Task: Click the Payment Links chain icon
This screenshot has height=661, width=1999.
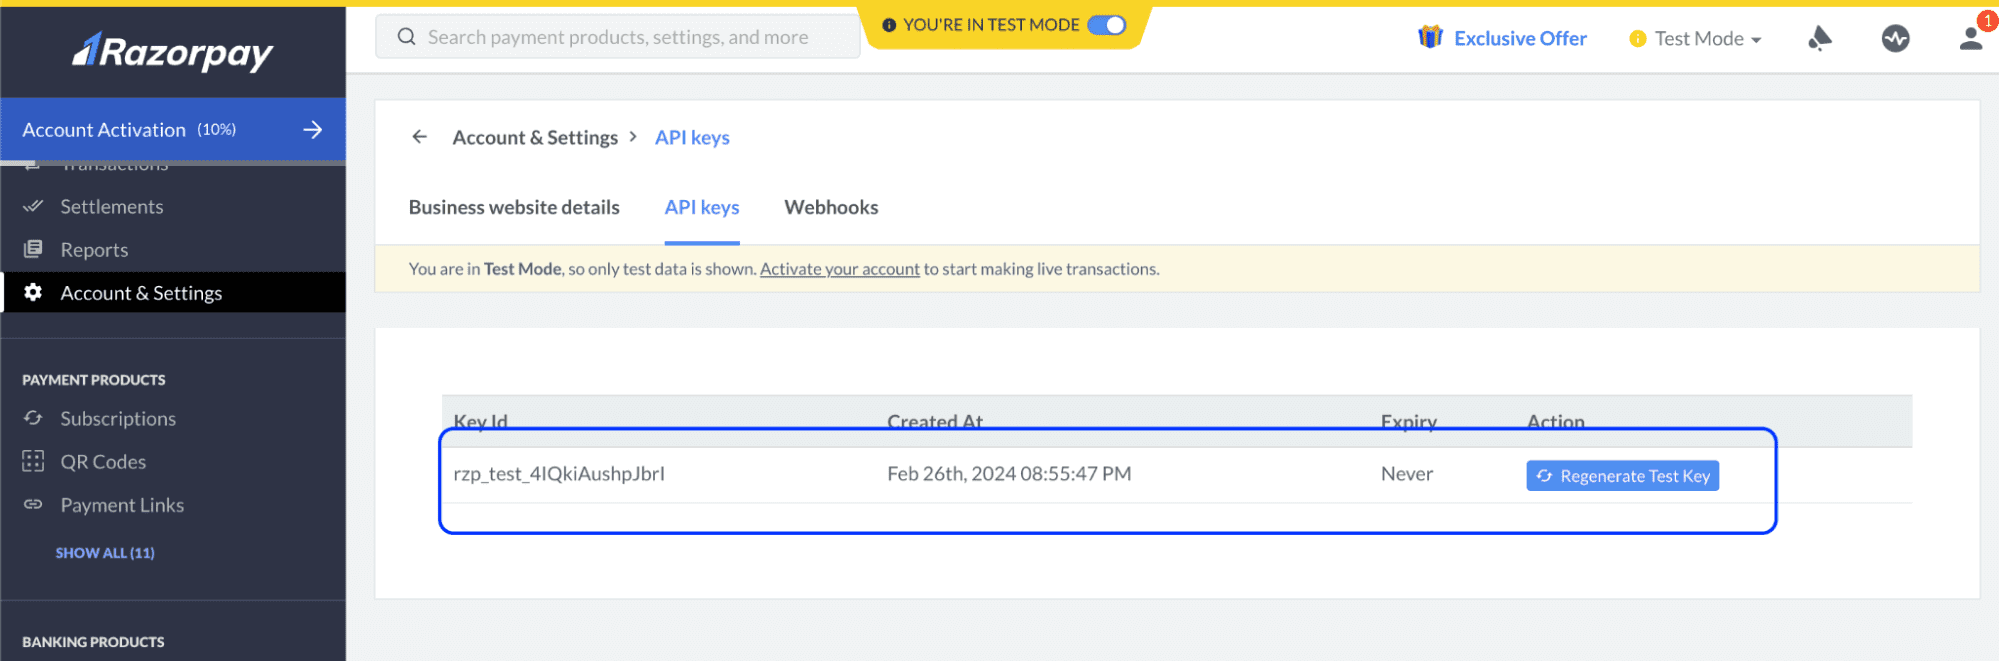Action: tap(33, 504)
